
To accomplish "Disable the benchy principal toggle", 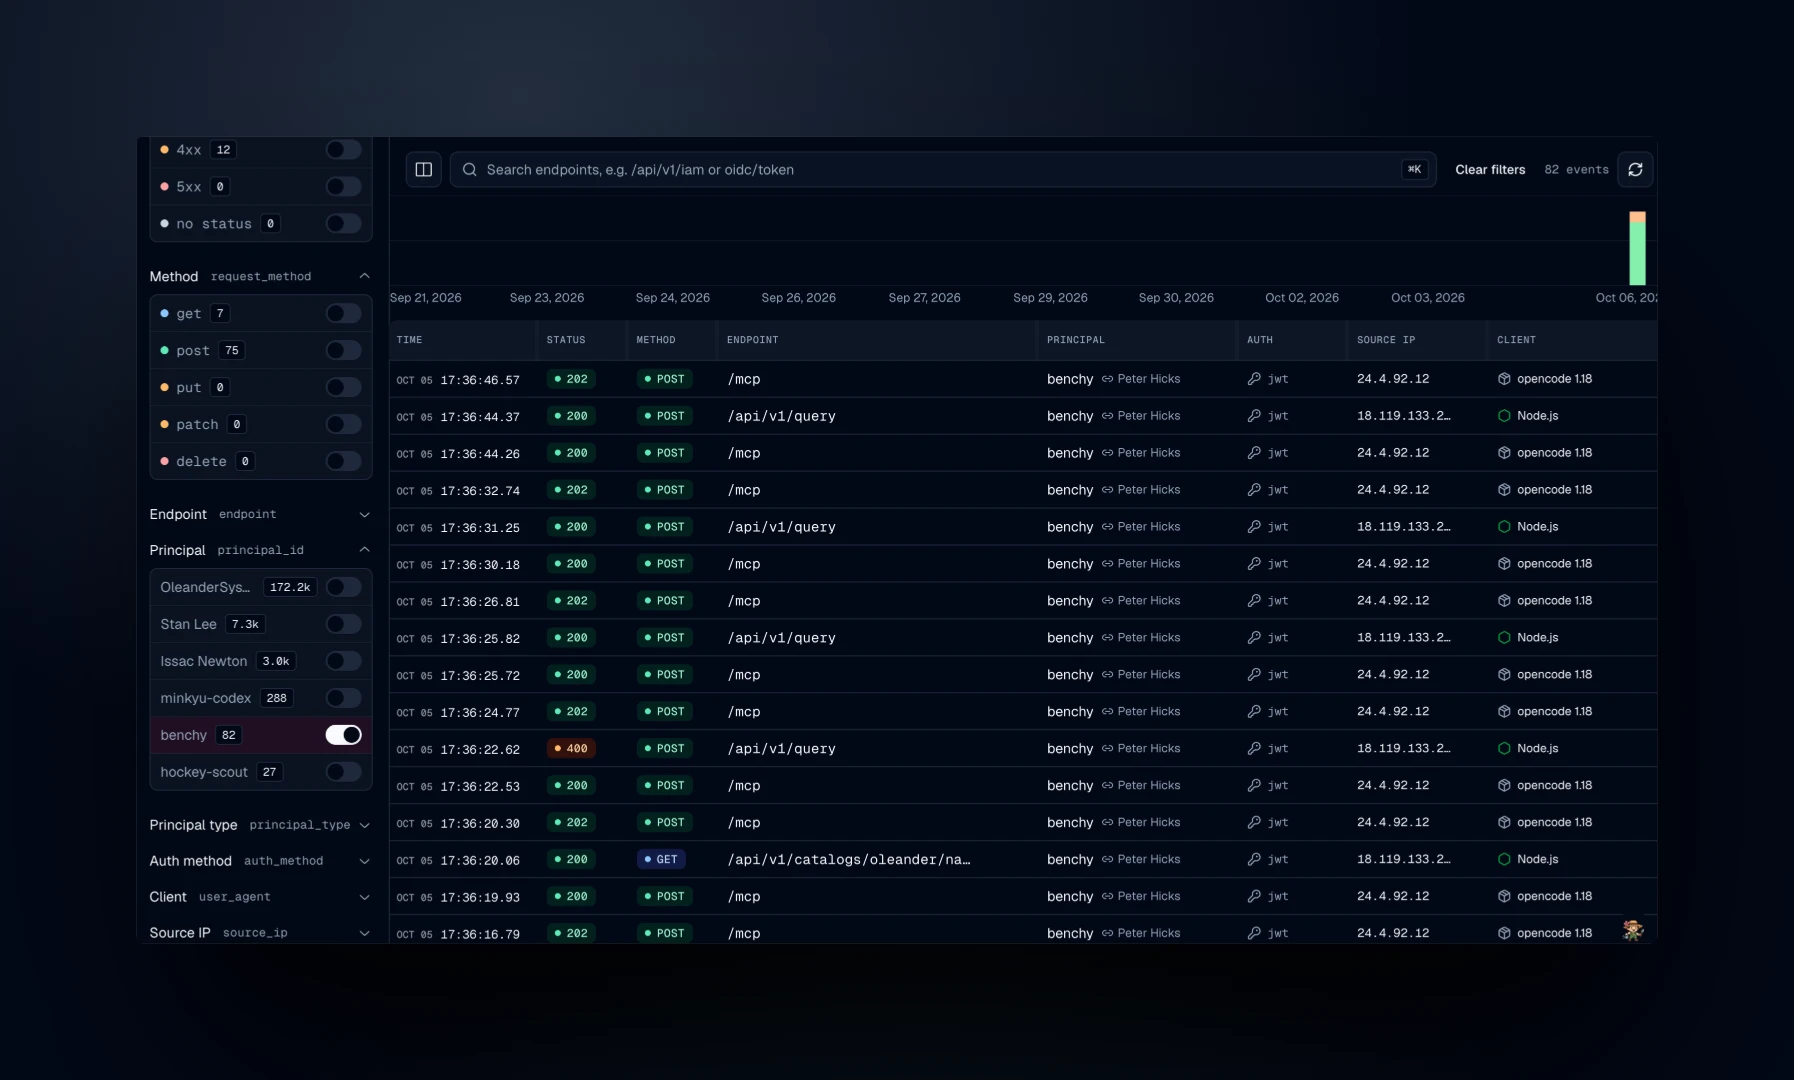I will tap(343, 735).
